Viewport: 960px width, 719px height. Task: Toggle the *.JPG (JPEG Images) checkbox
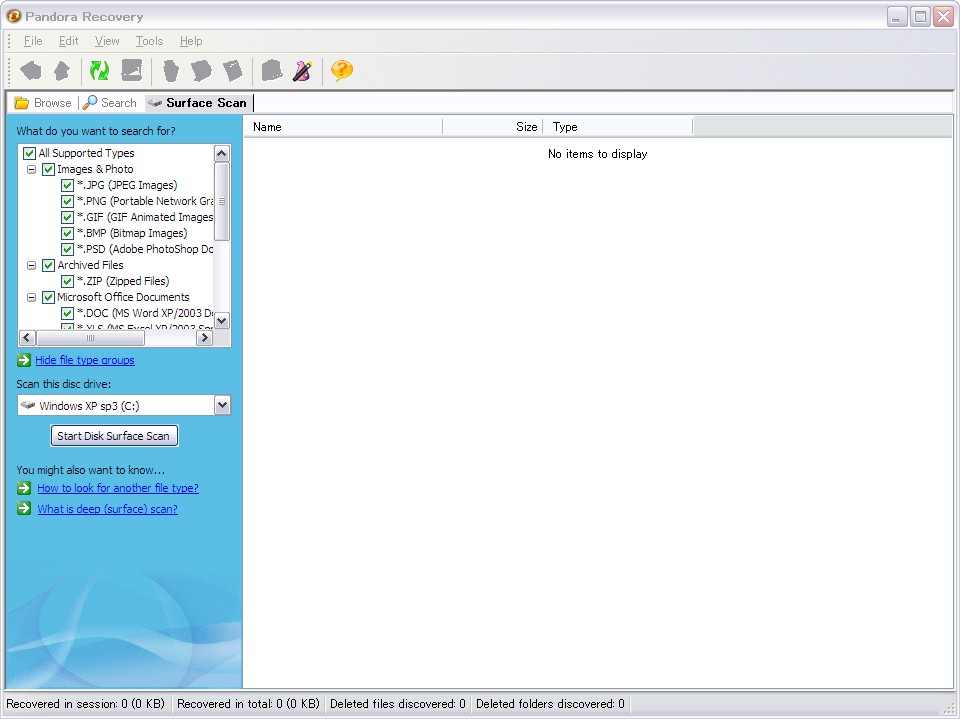point(68,185)
